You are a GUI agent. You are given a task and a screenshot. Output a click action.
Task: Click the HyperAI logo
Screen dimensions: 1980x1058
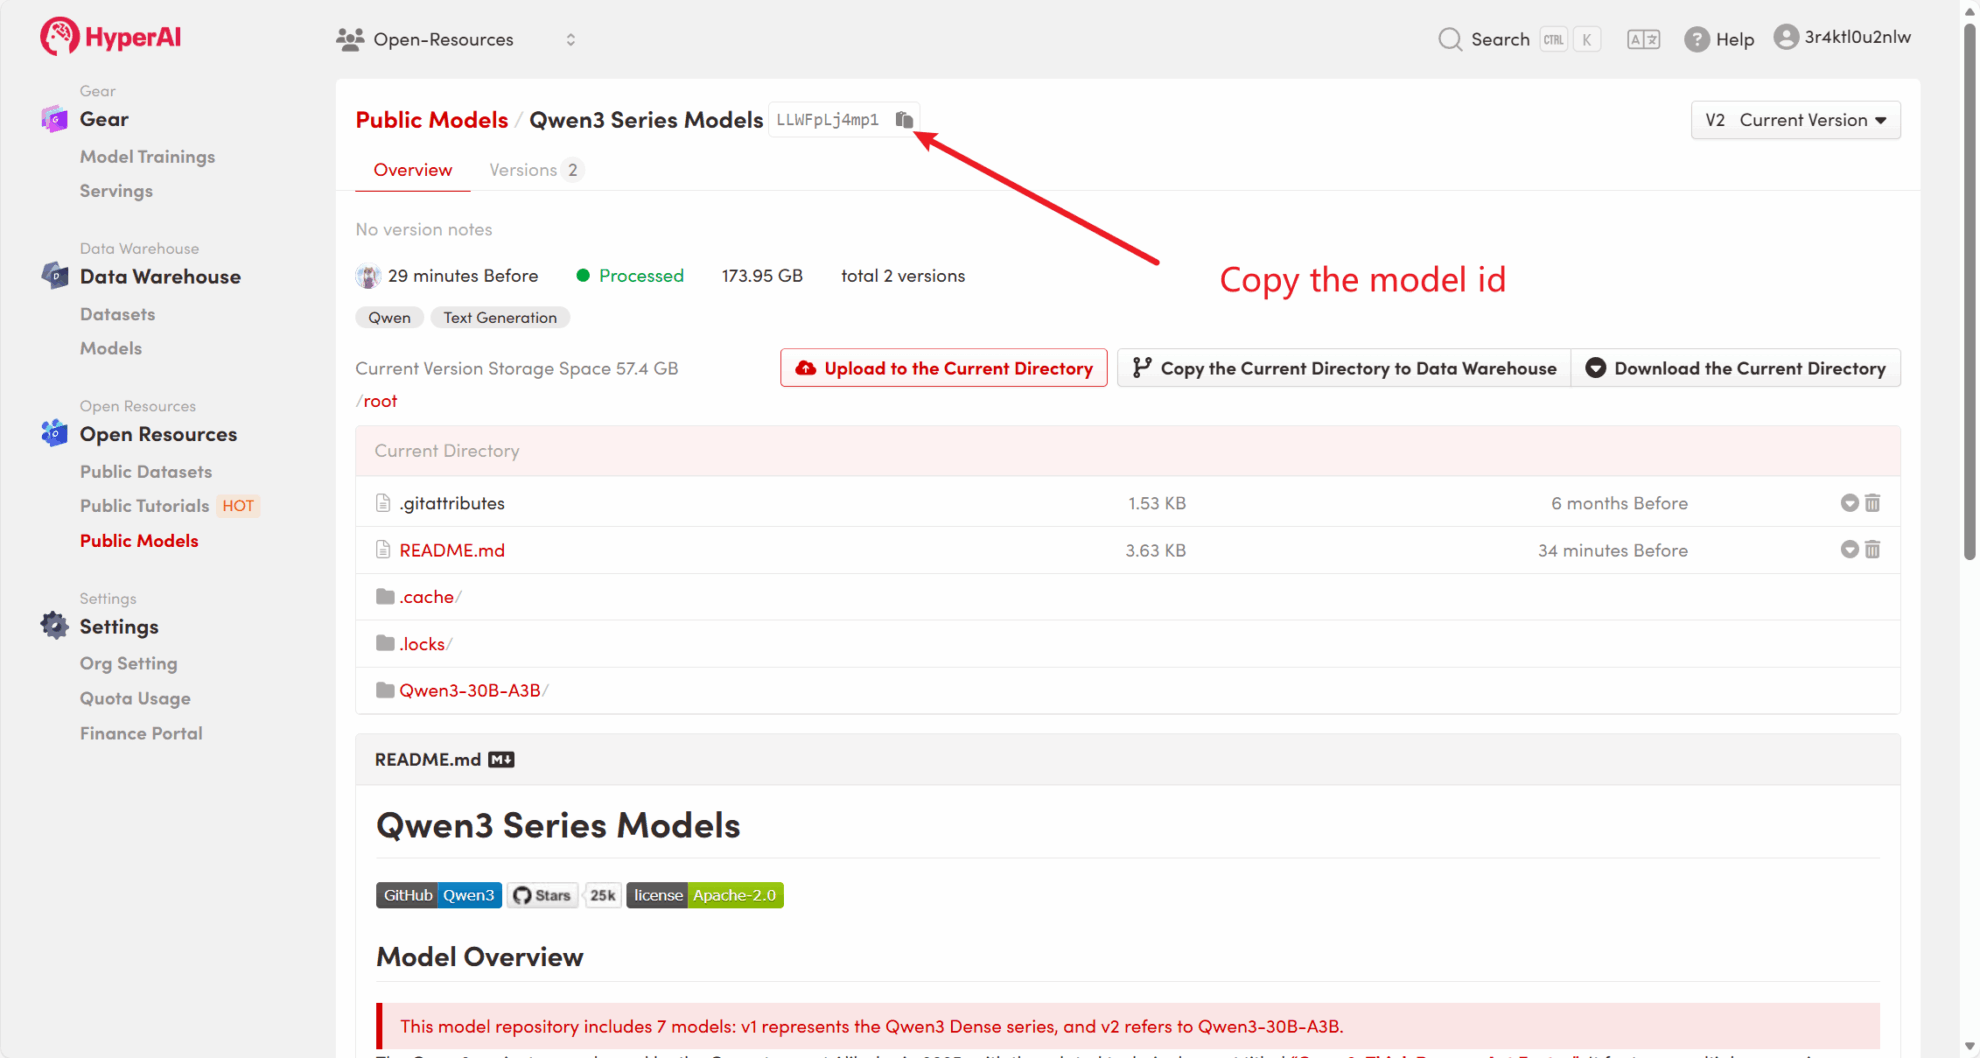tap(111, 38)
